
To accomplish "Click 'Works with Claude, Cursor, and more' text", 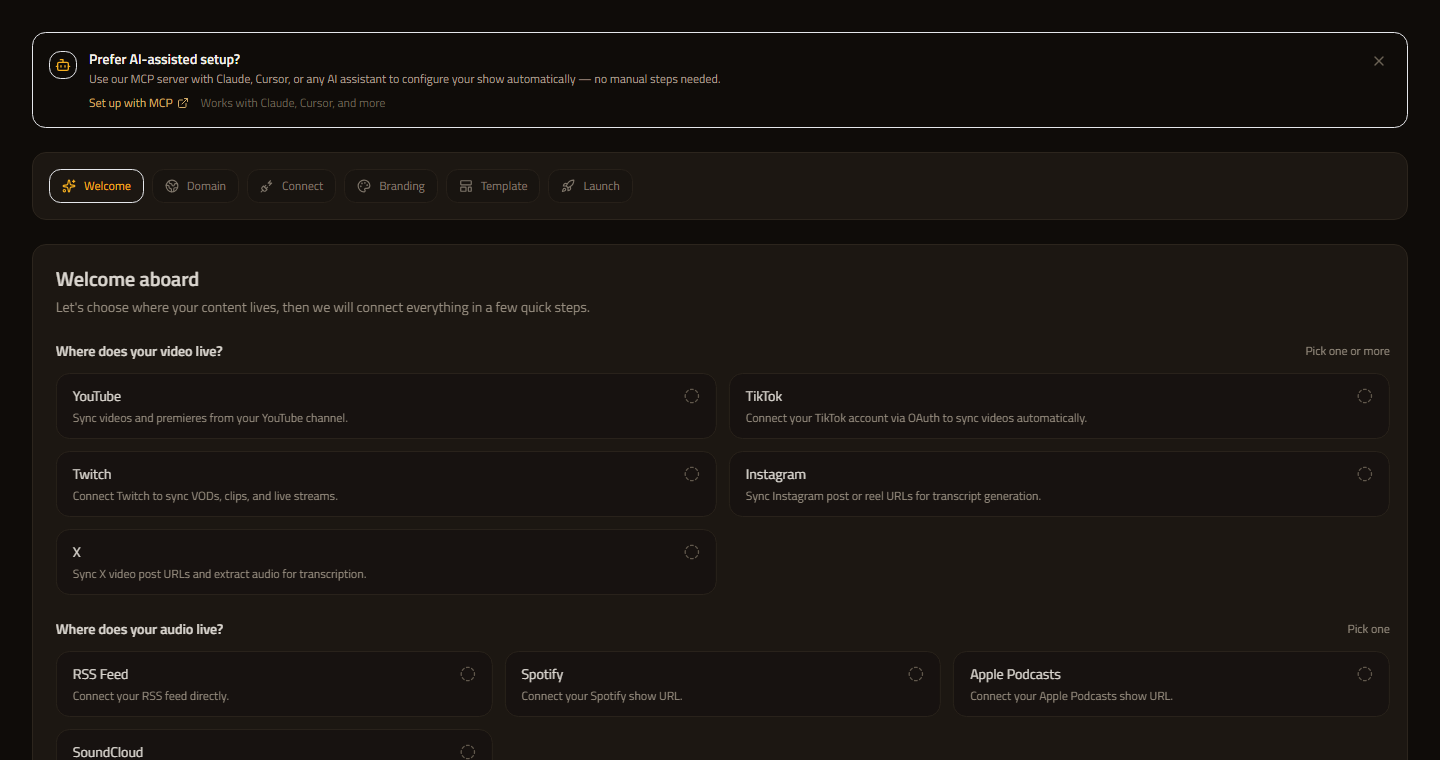I will (292, 103).
